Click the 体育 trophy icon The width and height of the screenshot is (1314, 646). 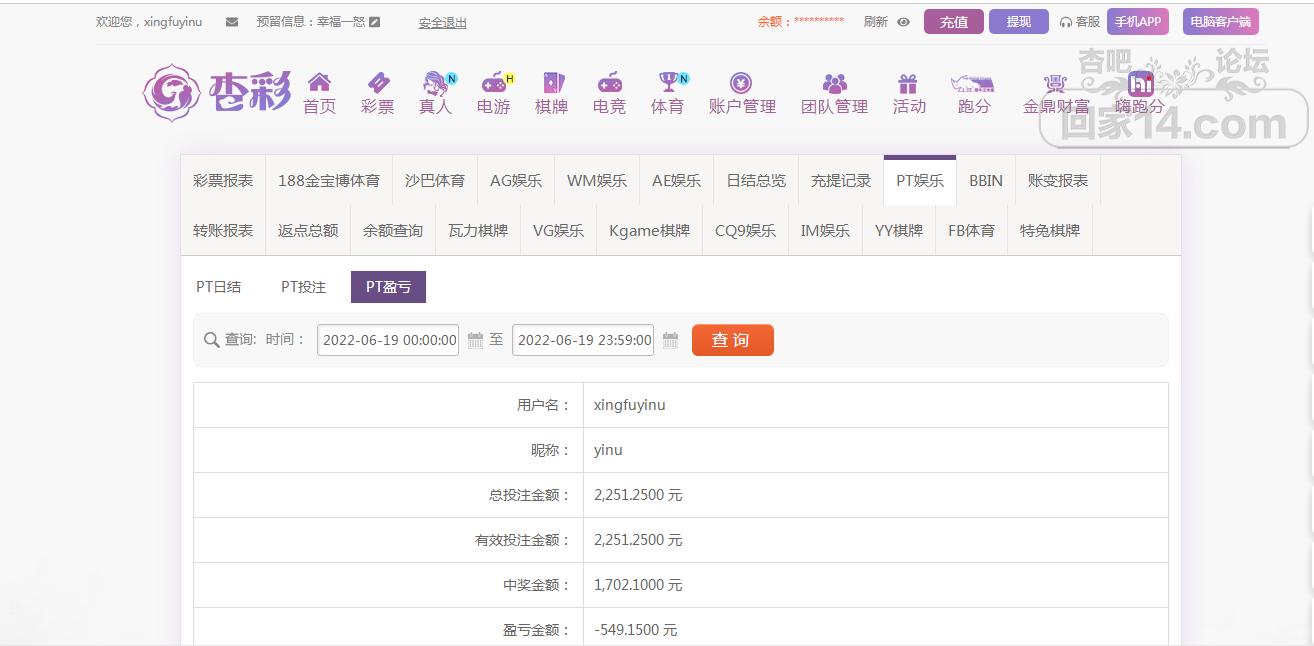click(668, 83)
